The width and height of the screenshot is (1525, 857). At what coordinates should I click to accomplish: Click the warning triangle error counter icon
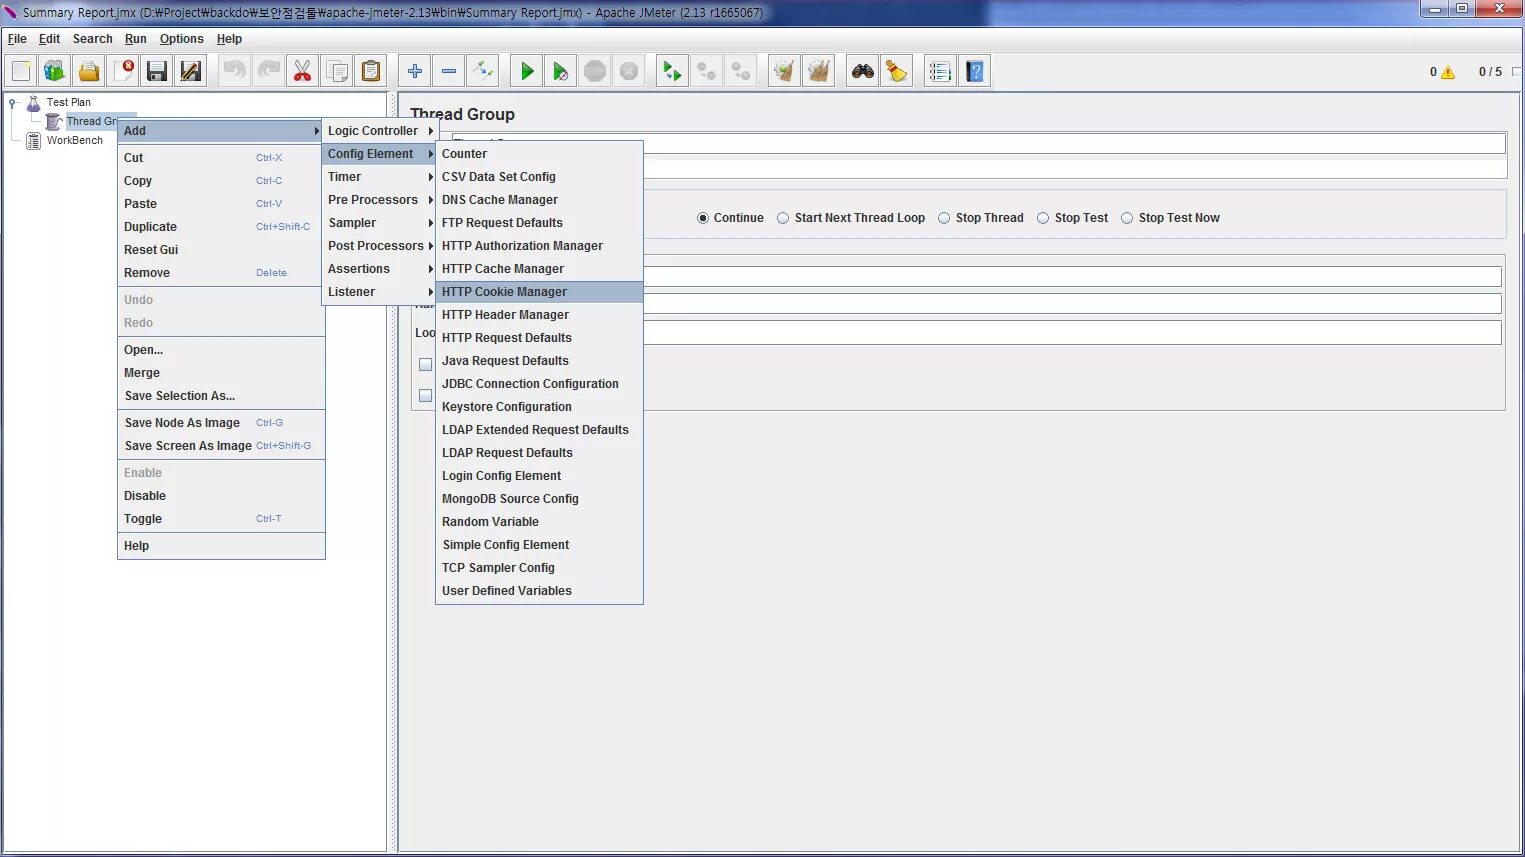(1448, 72)
